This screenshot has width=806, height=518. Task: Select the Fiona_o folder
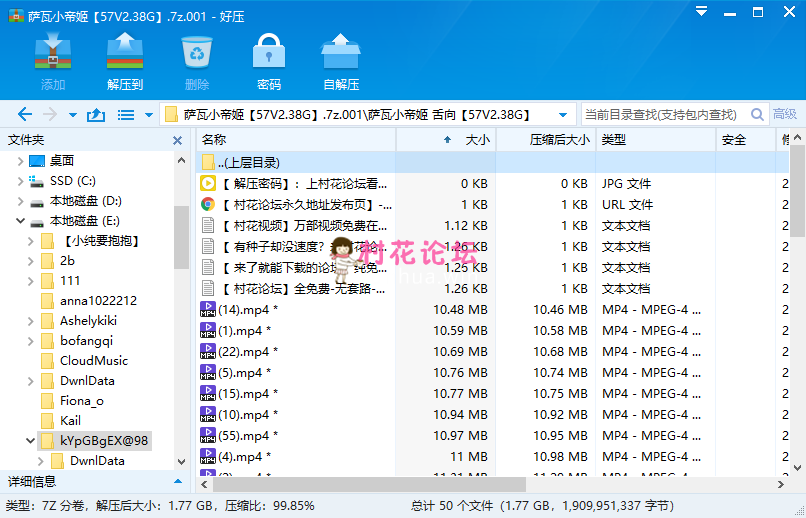click(82, 401)
